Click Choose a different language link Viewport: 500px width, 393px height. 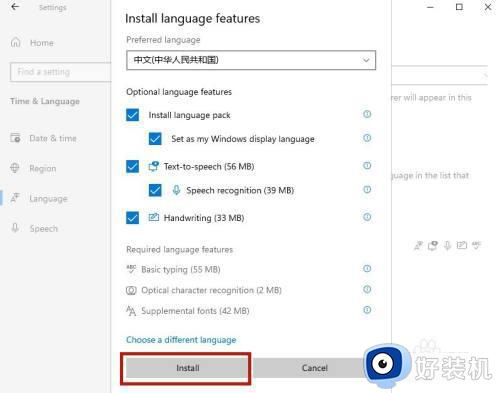click(x=181, y=340)
